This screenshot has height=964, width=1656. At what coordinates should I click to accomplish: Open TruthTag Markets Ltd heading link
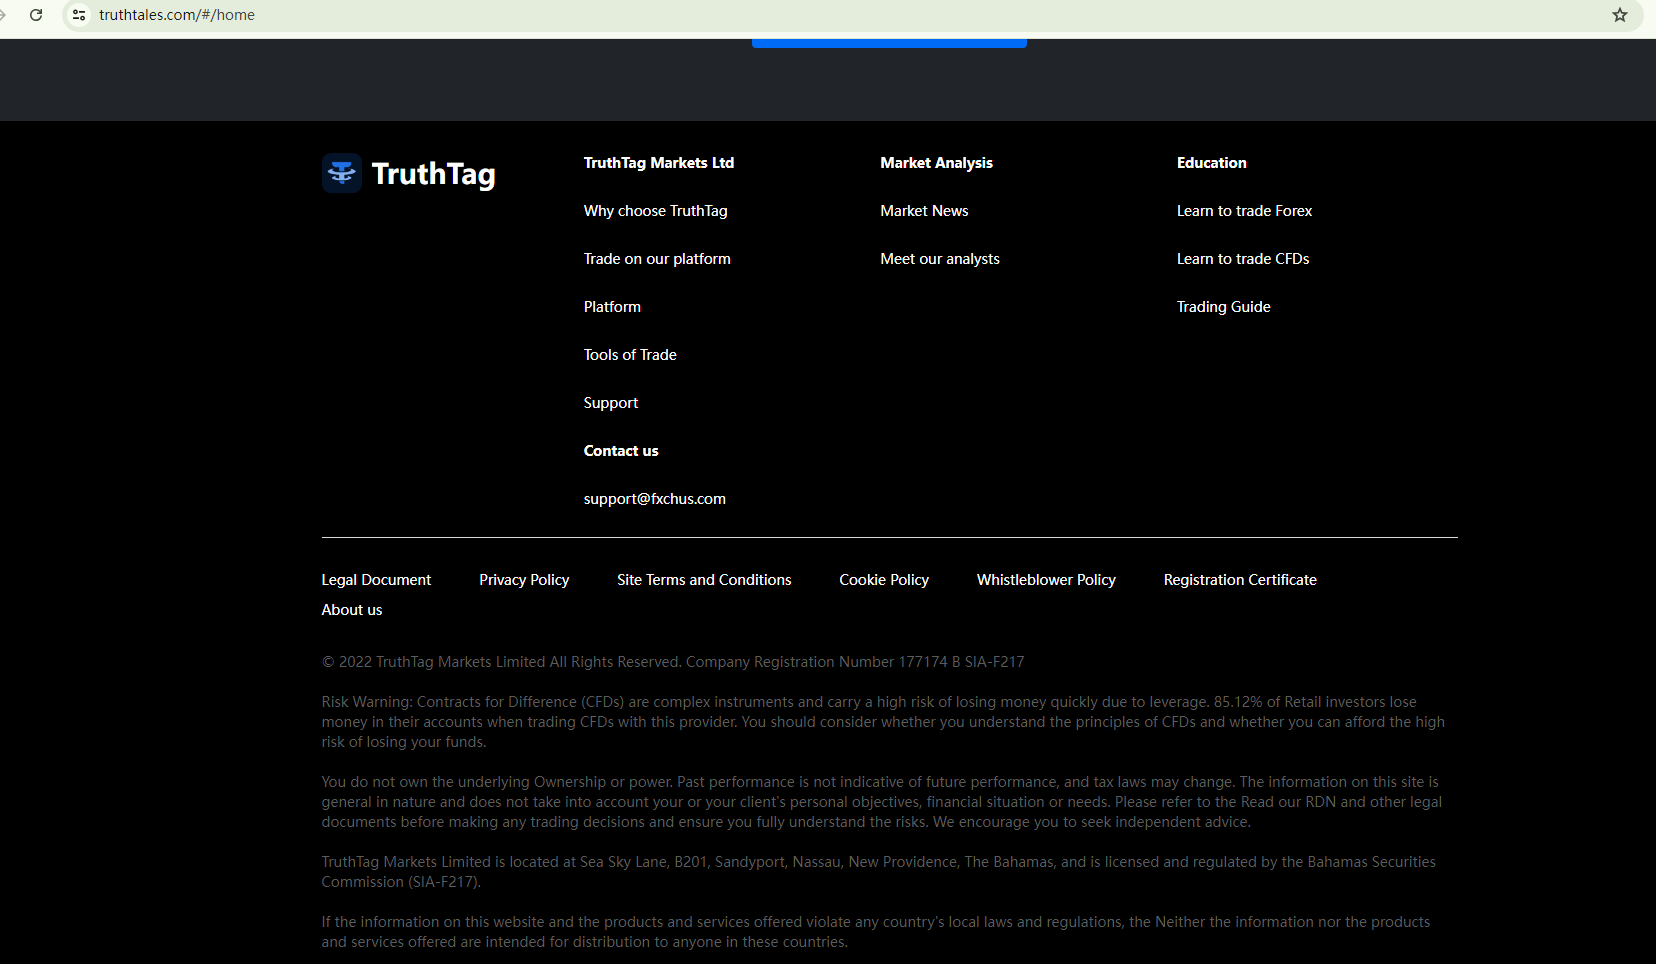click(x=659, y=163)
